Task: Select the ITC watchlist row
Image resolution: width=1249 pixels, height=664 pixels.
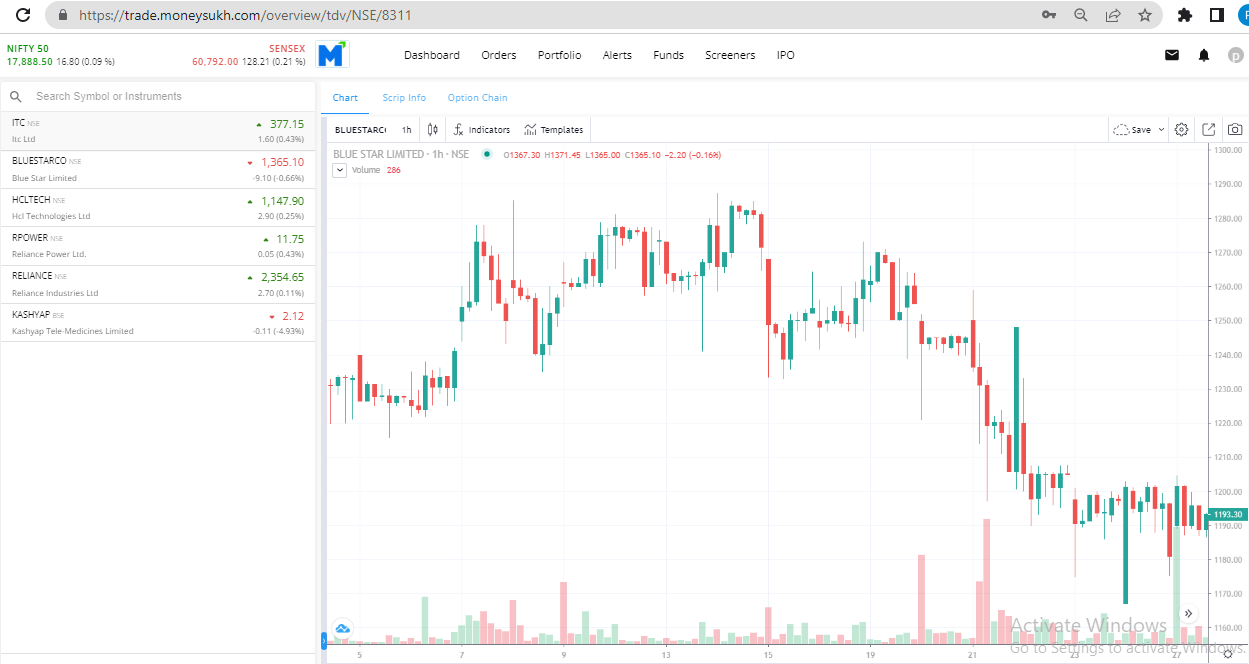Action: coord(157,131)
